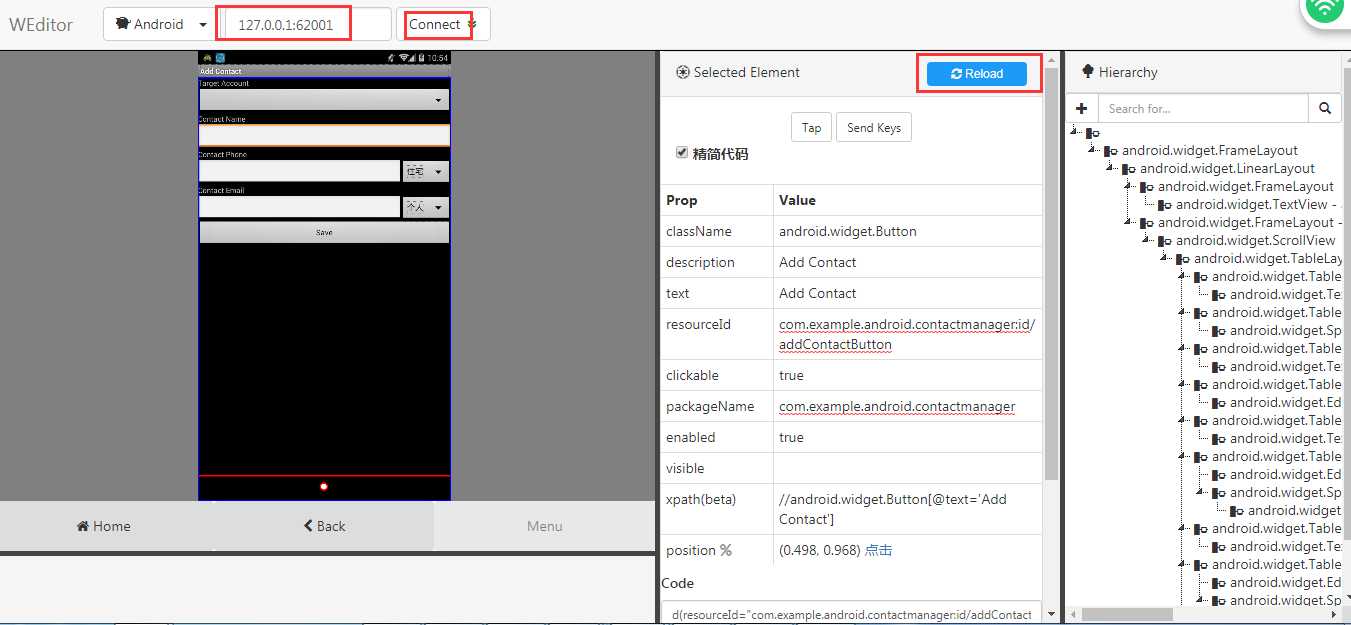Click the android.widget.Button className value
Screen dimensions: 1351x625
(x=848, y=231)
